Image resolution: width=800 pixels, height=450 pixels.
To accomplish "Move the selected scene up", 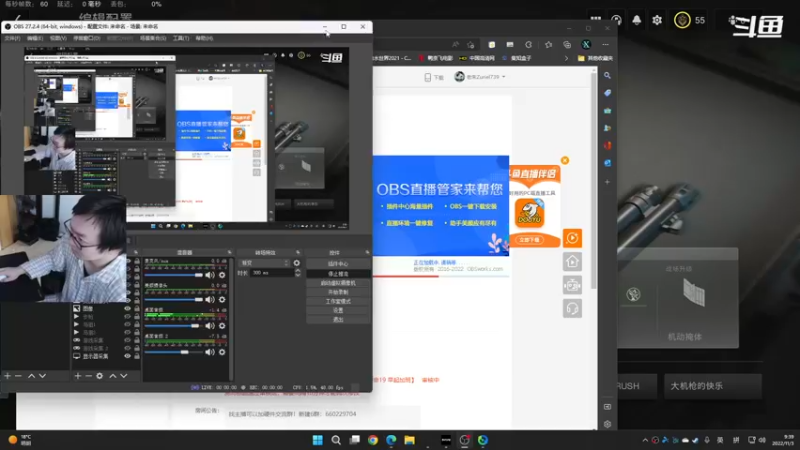I will [x=32, y=376].
